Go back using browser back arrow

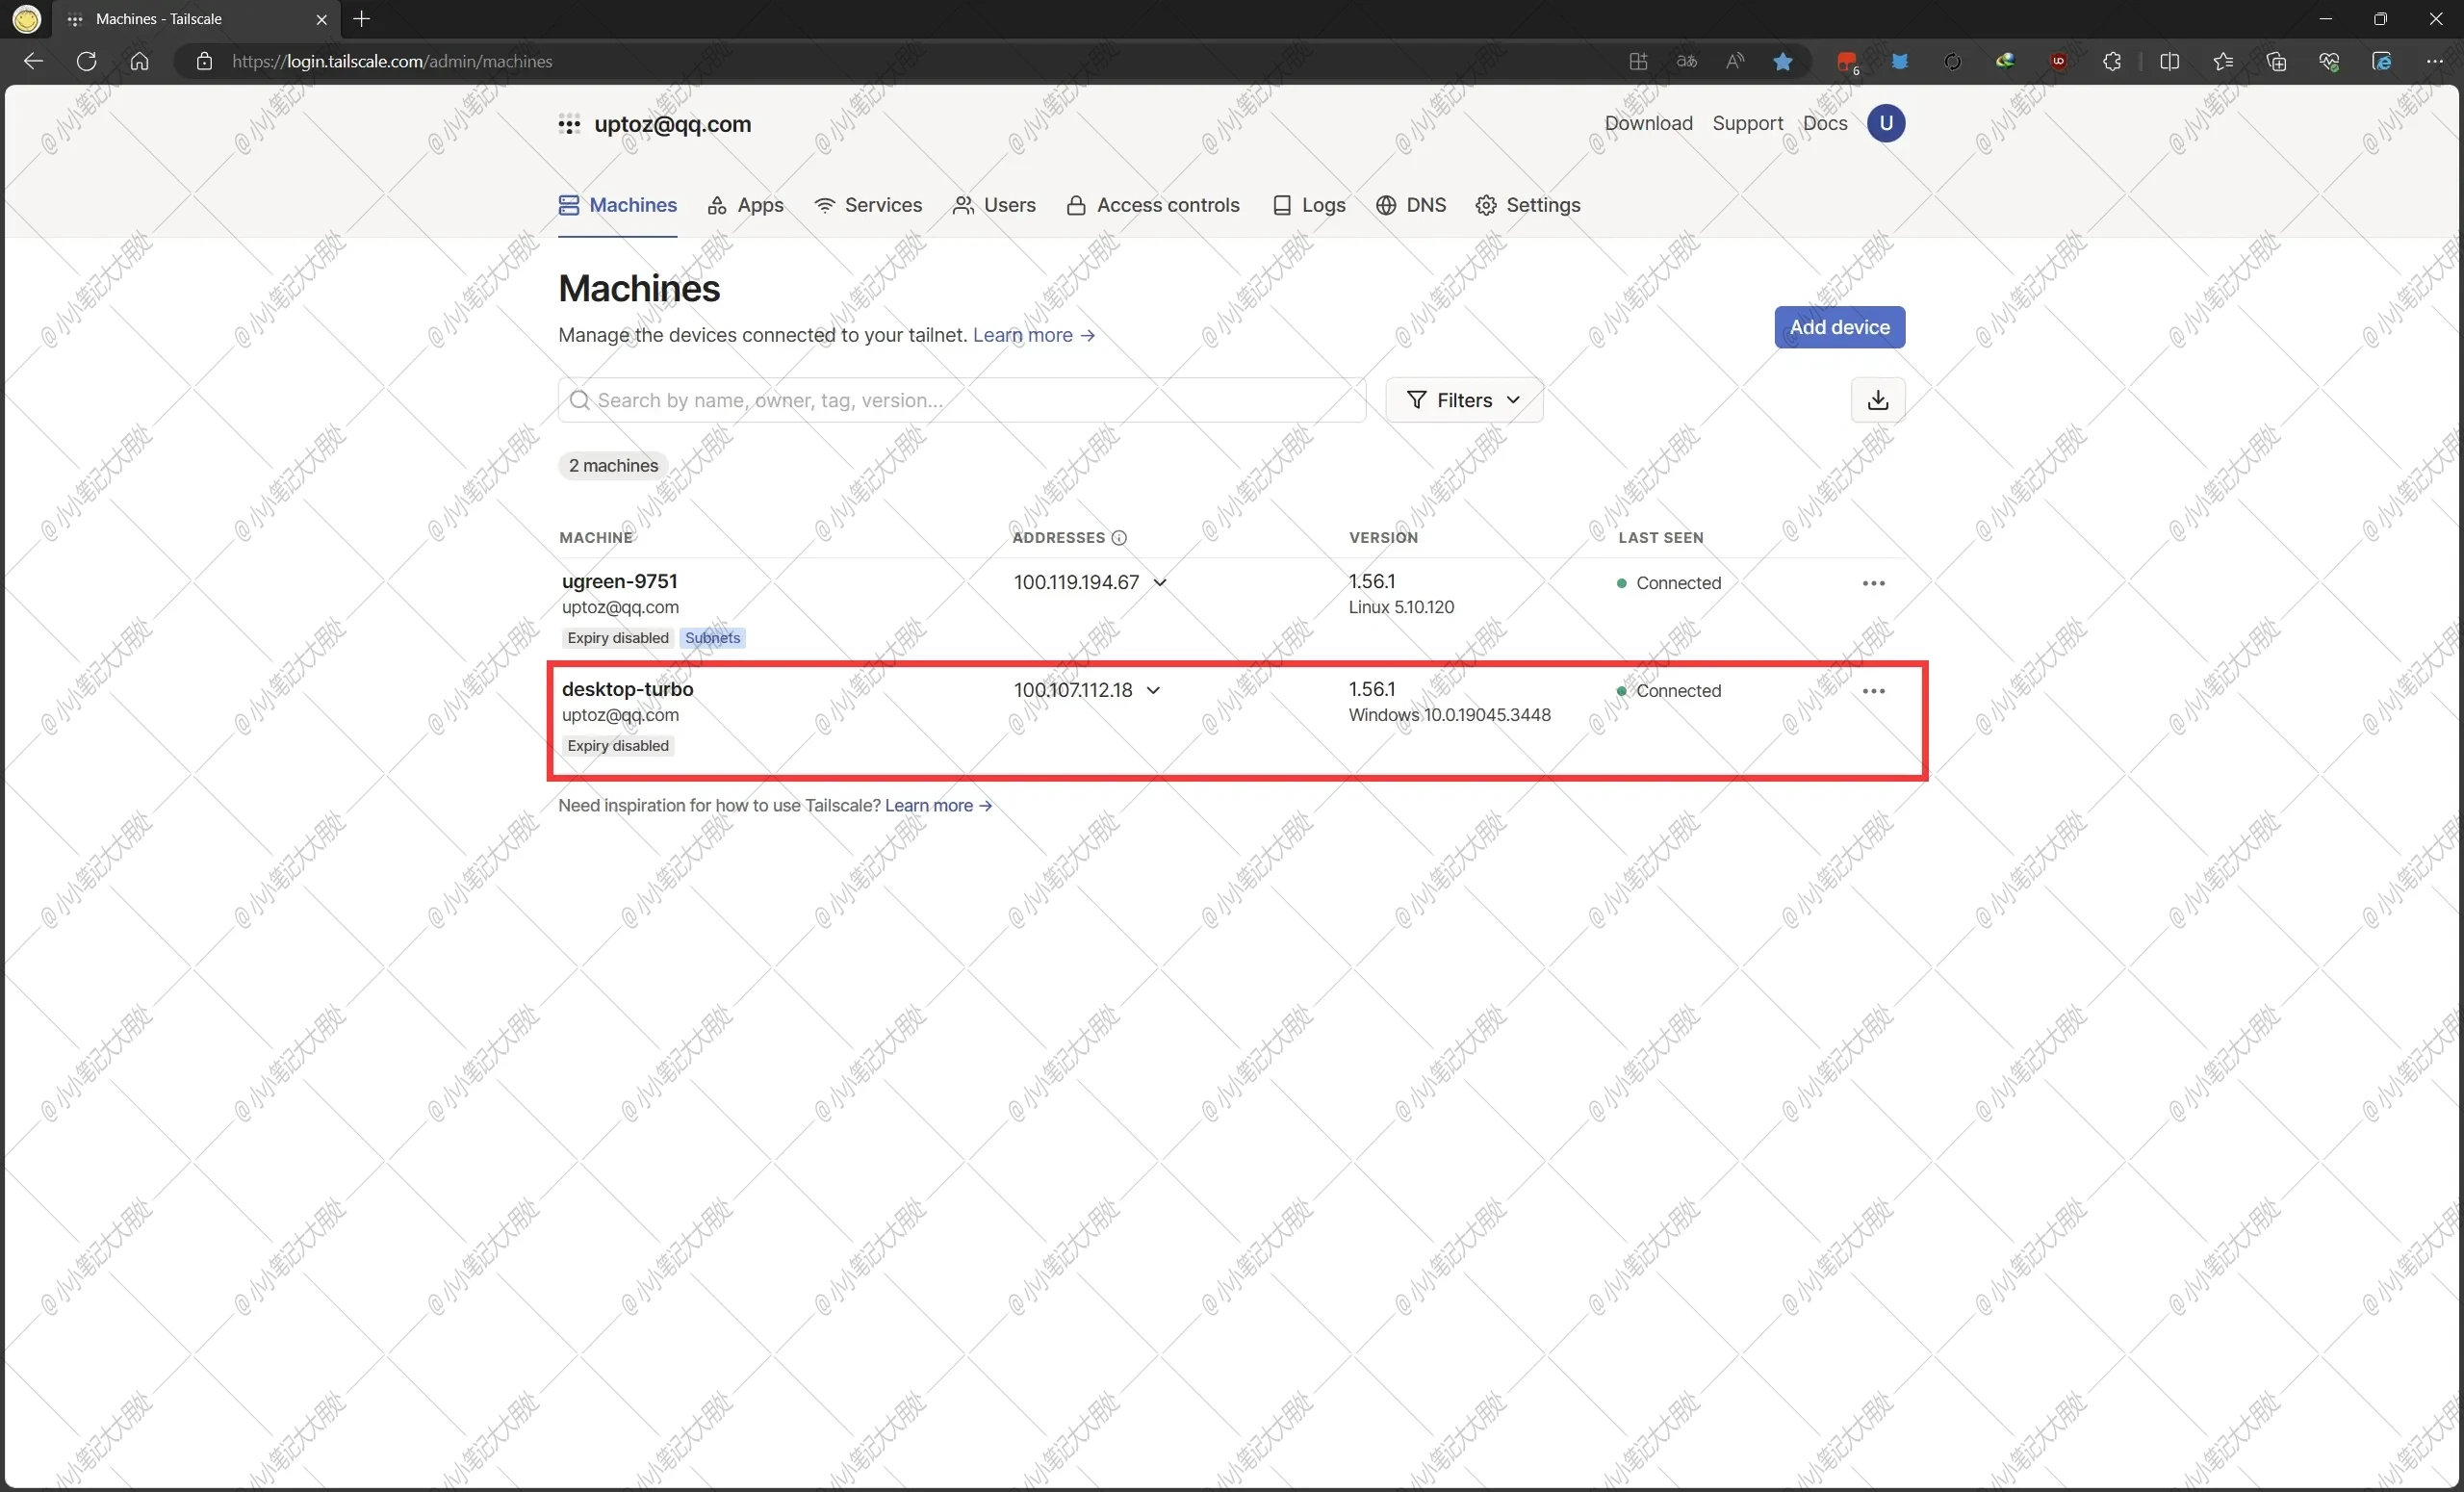pos(33,61)
